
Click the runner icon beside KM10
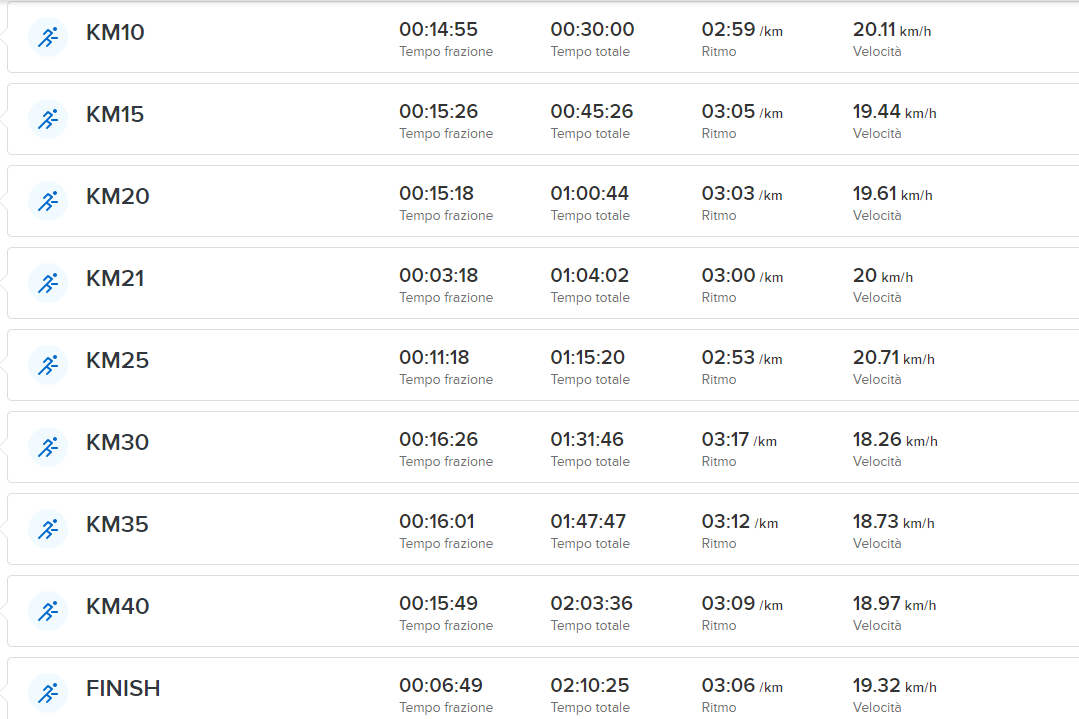point(48,37)
